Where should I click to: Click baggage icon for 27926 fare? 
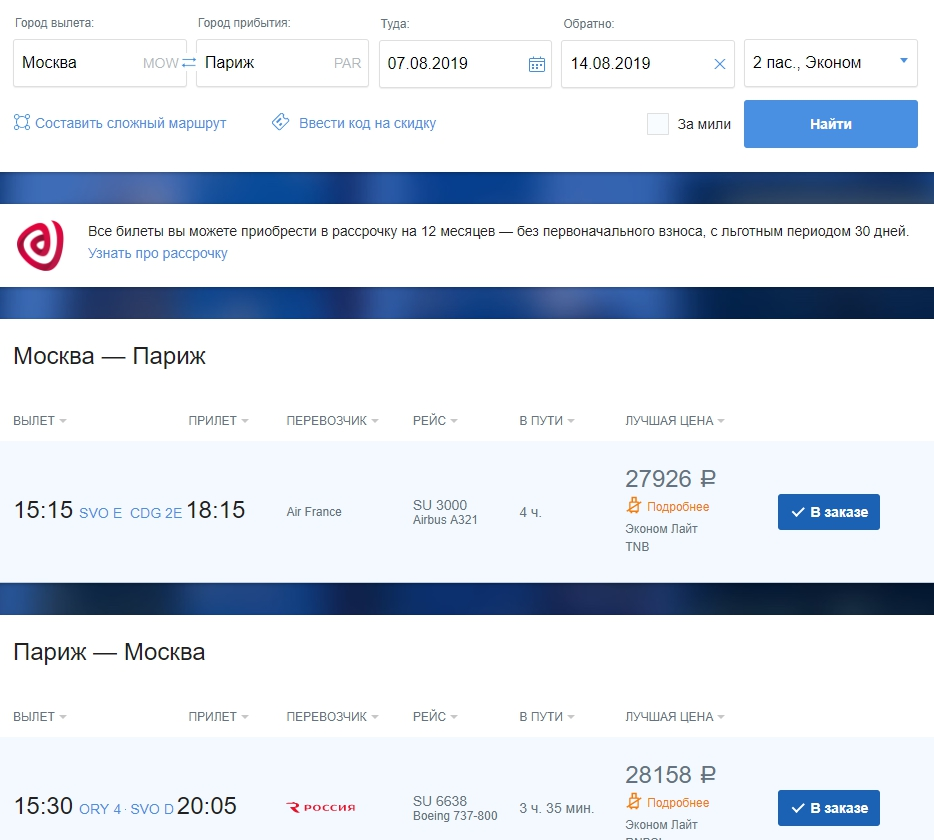(x=634, y=506)
